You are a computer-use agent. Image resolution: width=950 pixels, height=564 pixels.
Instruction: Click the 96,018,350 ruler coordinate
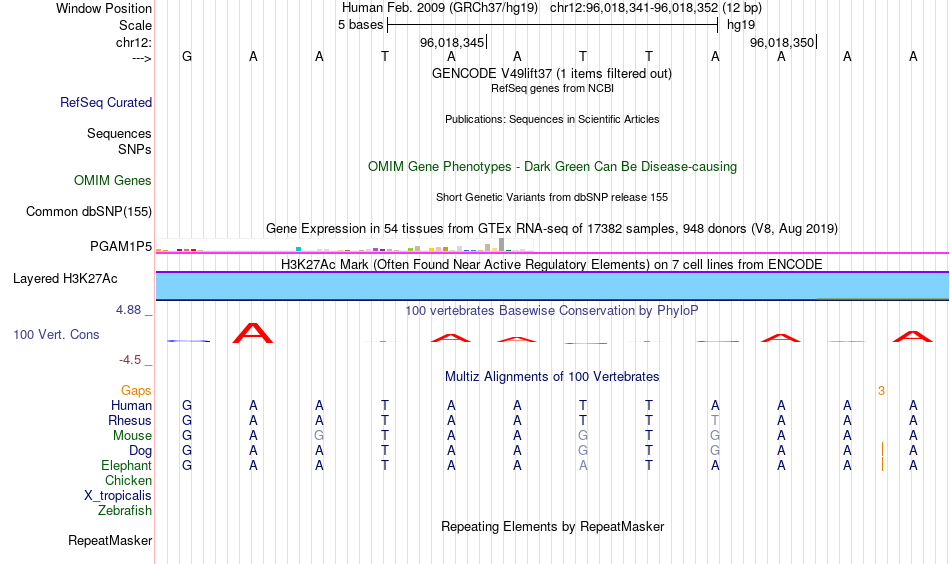click(x=782, y=42)
